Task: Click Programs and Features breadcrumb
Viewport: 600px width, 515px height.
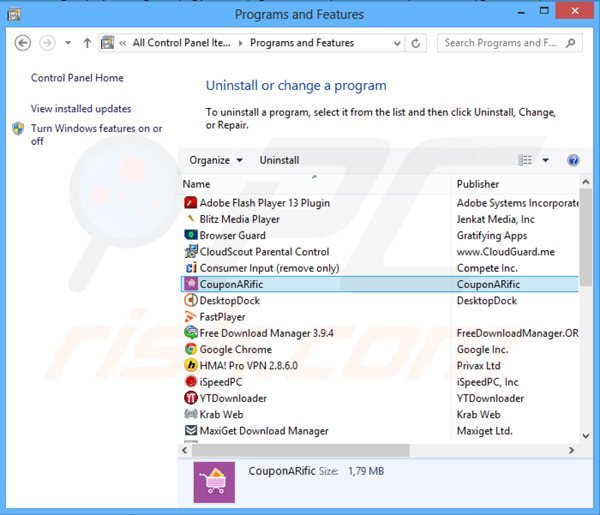Action: tap(302, 43)
